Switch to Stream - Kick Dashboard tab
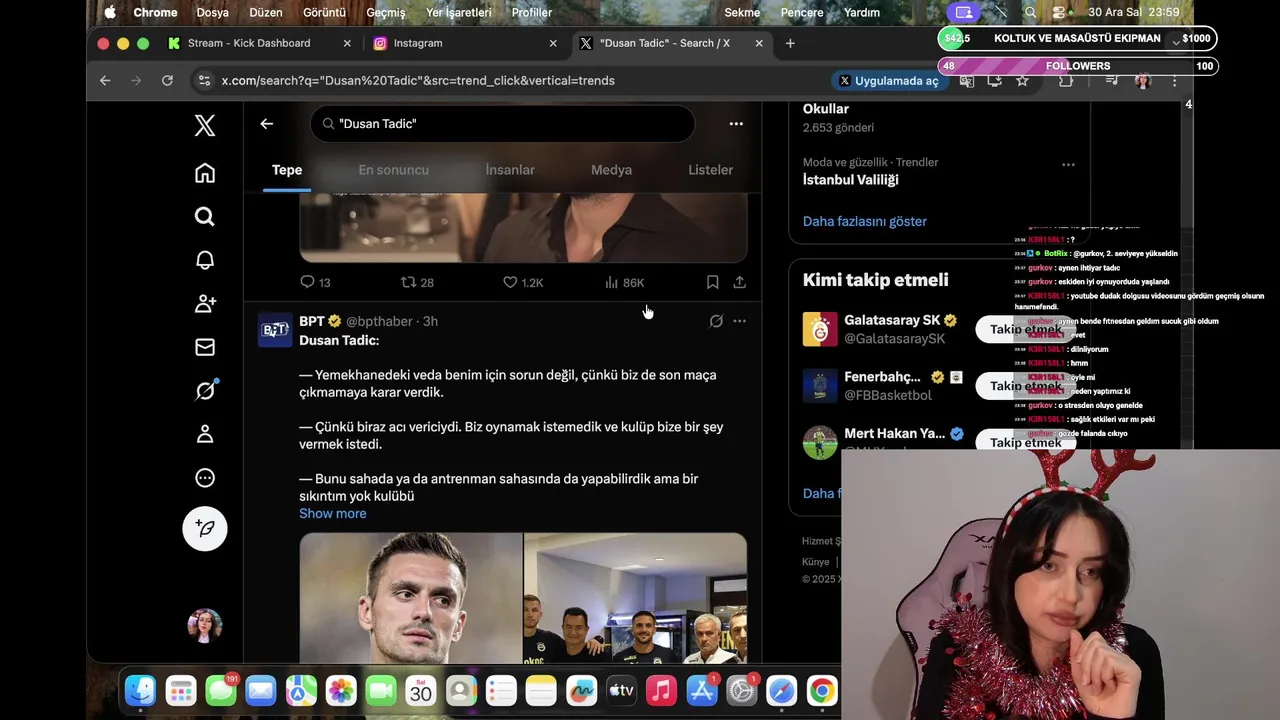The height and width of the screenshot is (720, 1280). (249, 43)
